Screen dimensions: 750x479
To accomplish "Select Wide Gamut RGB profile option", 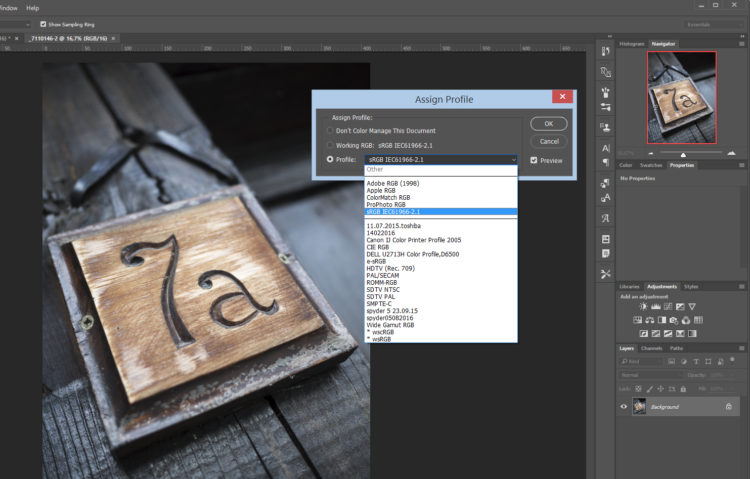I will click(392, 325).
